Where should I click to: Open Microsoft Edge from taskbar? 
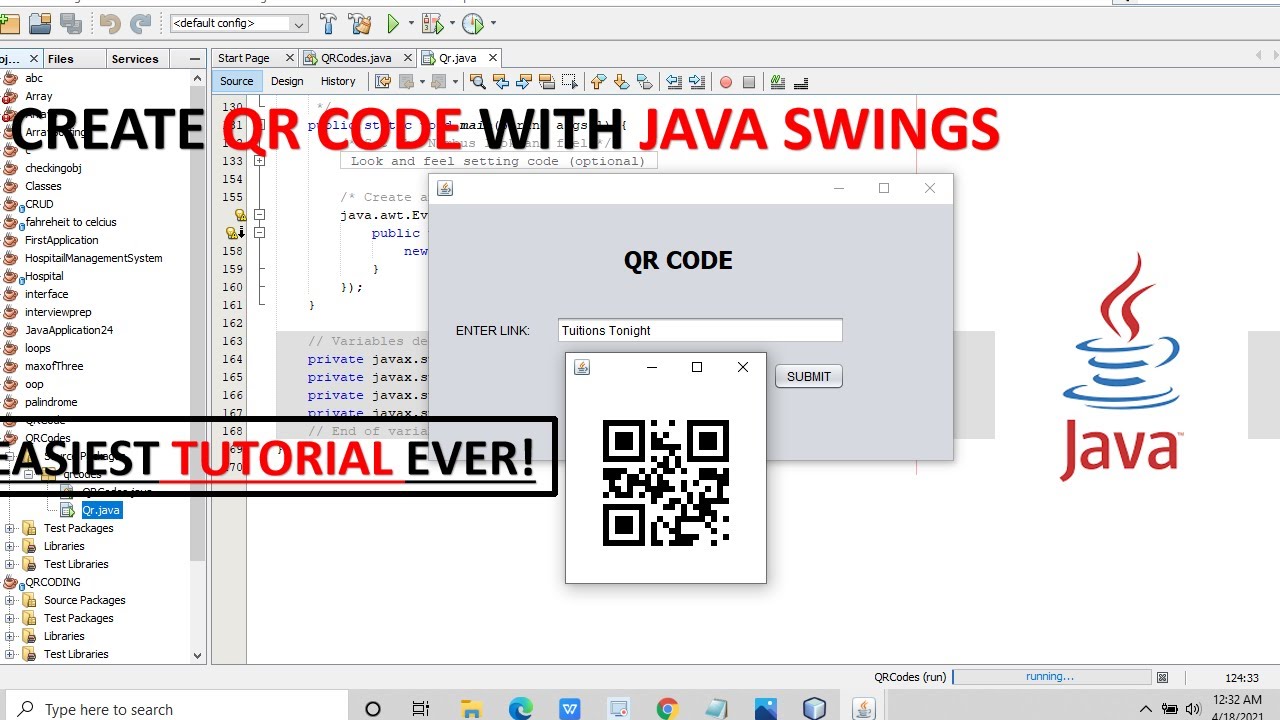(x=520, y=709)
